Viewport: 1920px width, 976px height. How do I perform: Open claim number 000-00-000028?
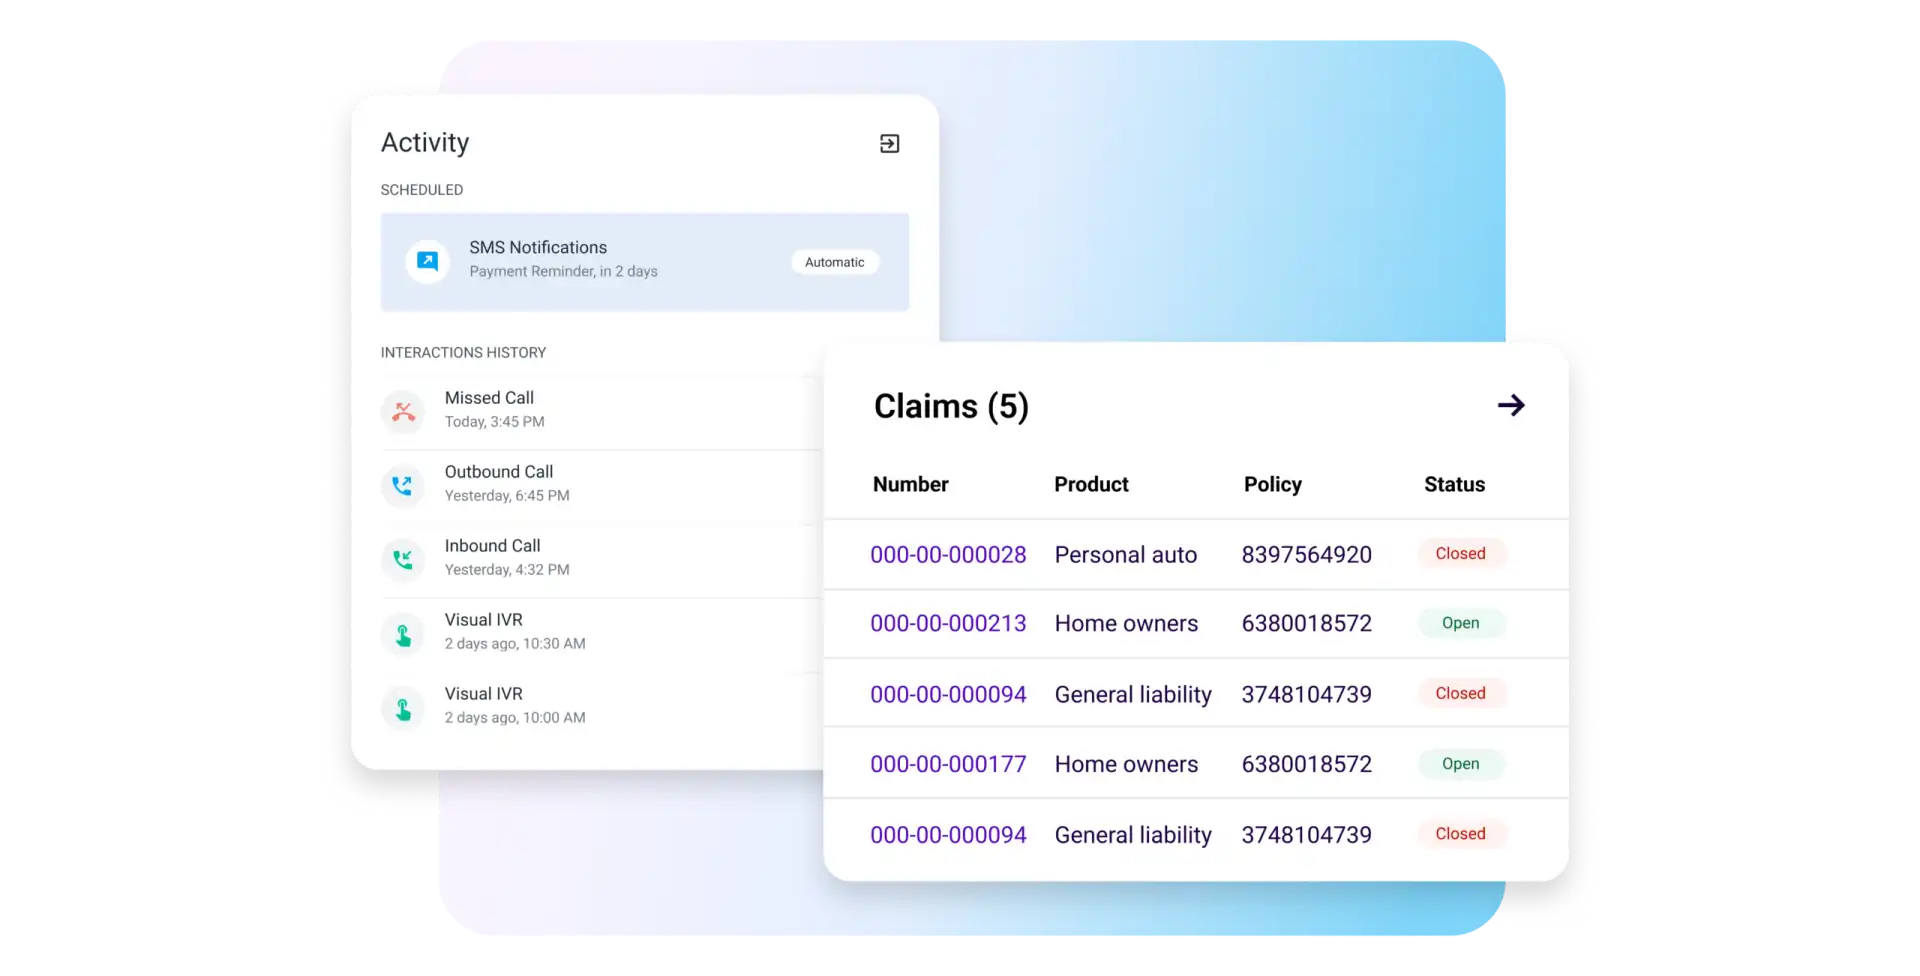(x=947, y=555)
